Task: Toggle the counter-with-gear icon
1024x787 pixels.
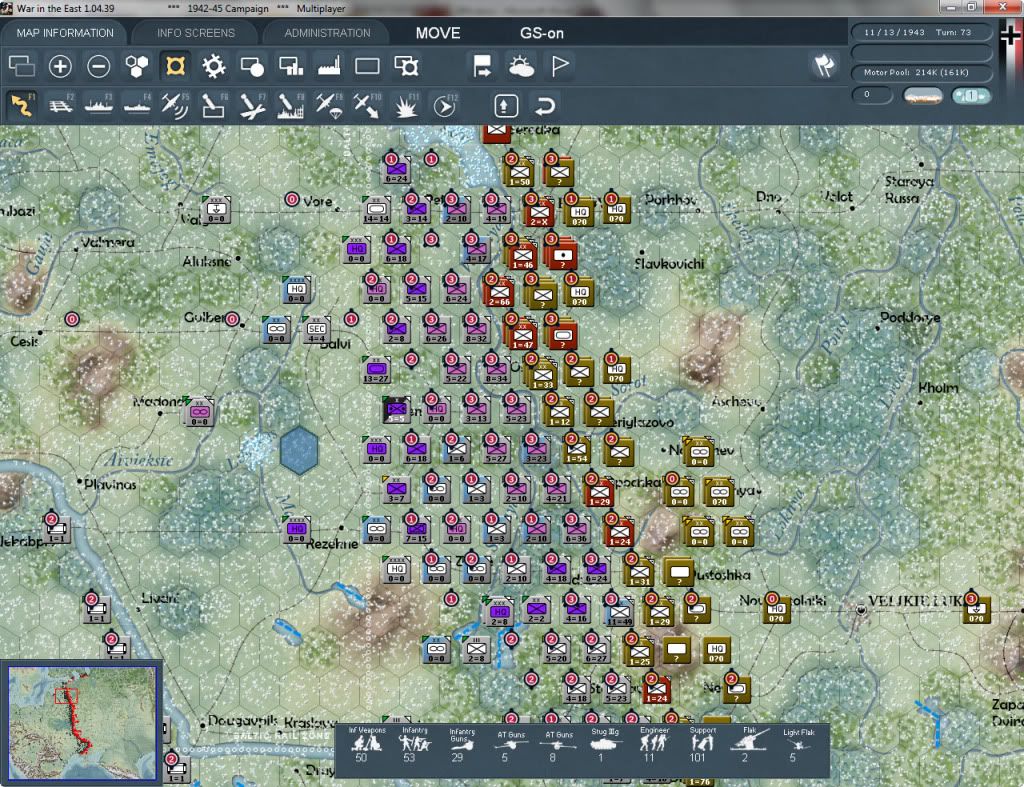Action: [406, 66]
